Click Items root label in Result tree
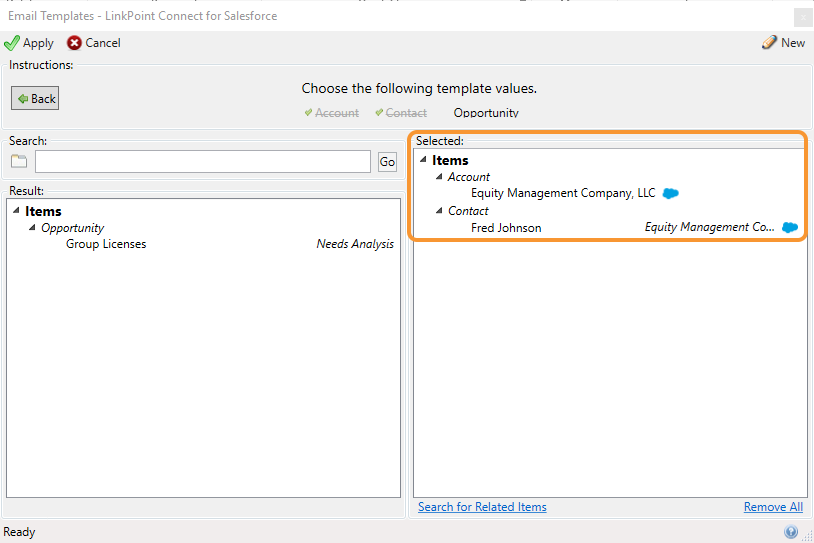This screenshot has height=543, width=814. pos(43,211)
